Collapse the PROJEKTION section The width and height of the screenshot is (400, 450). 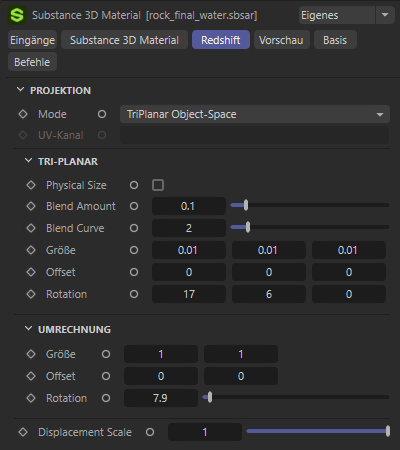pos(21,90)
